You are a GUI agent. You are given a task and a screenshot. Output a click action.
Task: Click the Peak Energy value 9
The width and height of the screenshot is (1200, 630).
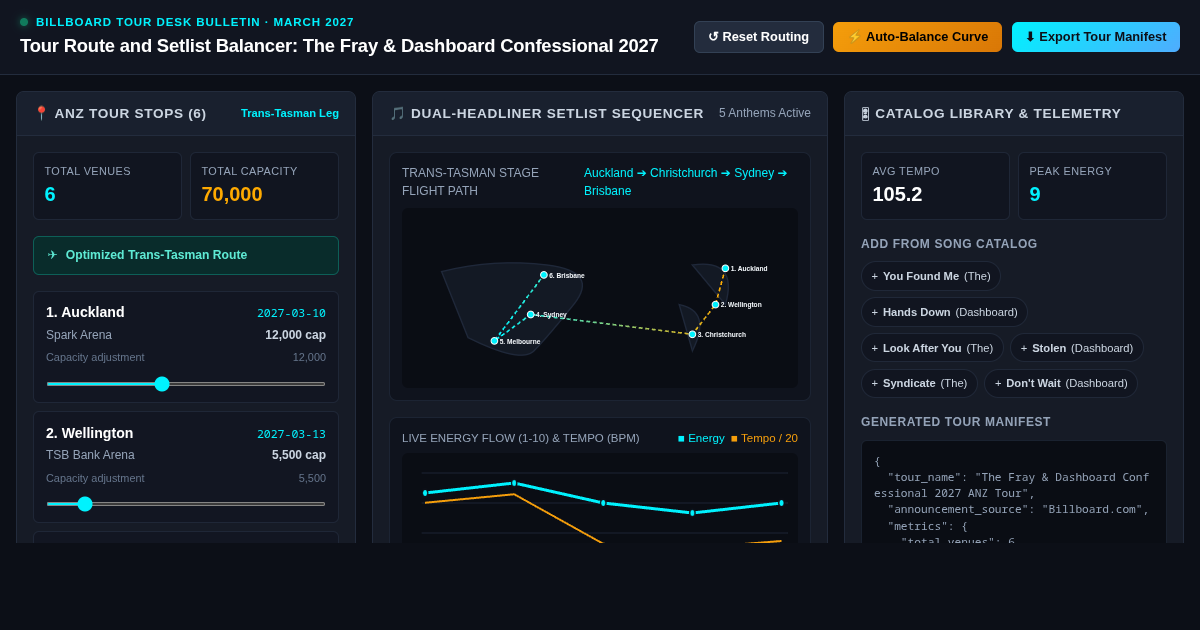1035,194
